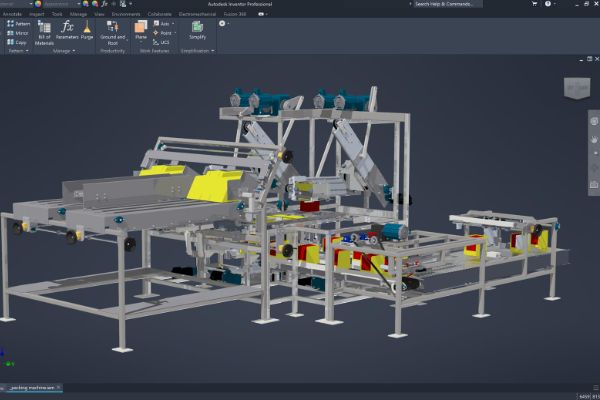Click the Pattern component tool
The image size is (600, 400).
click(x=17, y=23)
